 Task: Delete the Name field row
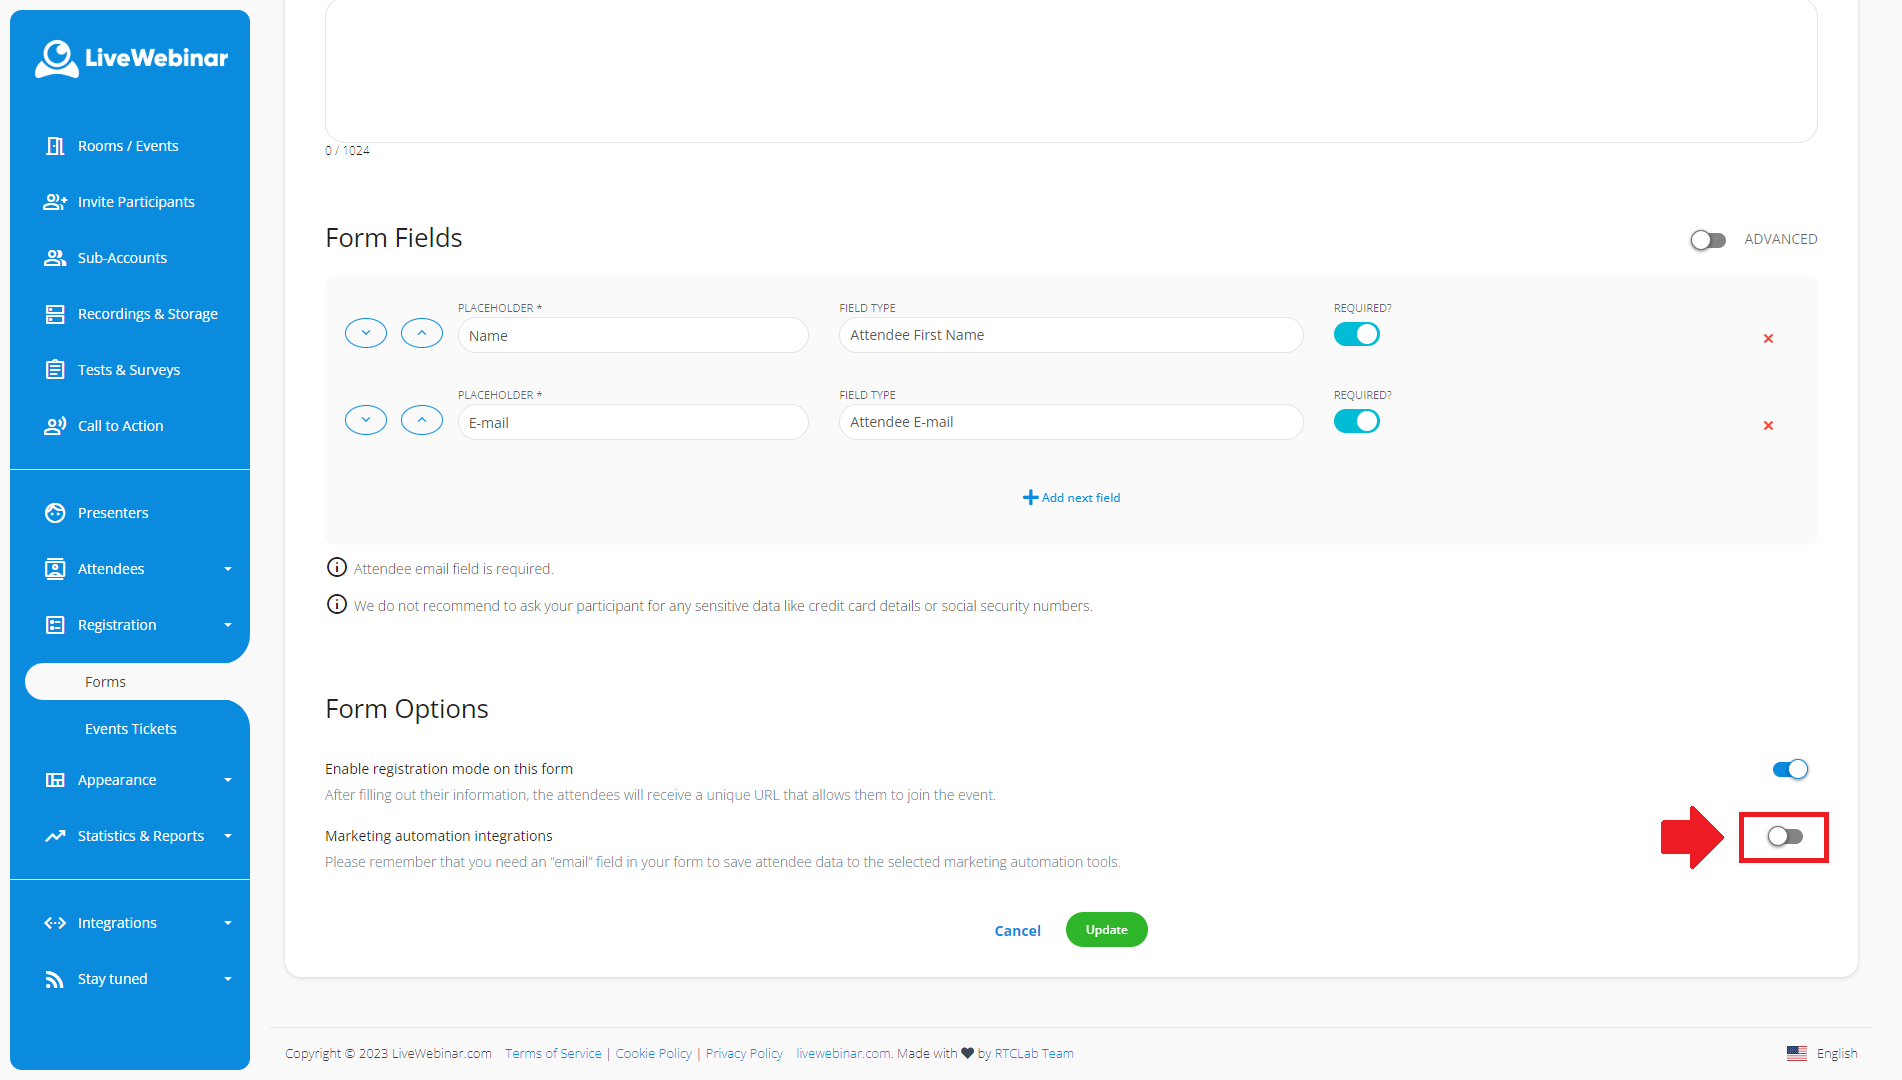pos(1768,339)
